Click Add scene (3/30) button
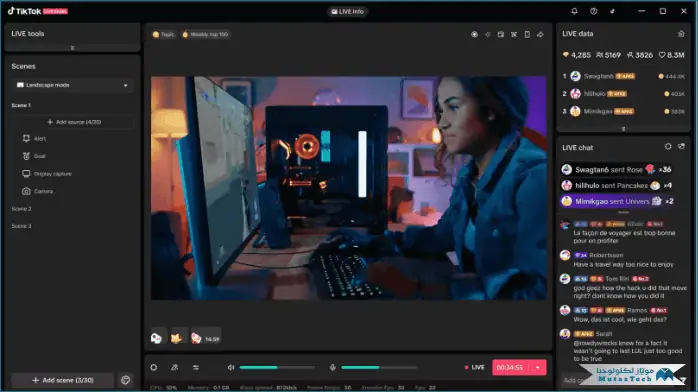Image resolution: width=698 pixels, height=392 pixels. click(x=63, y=380)
